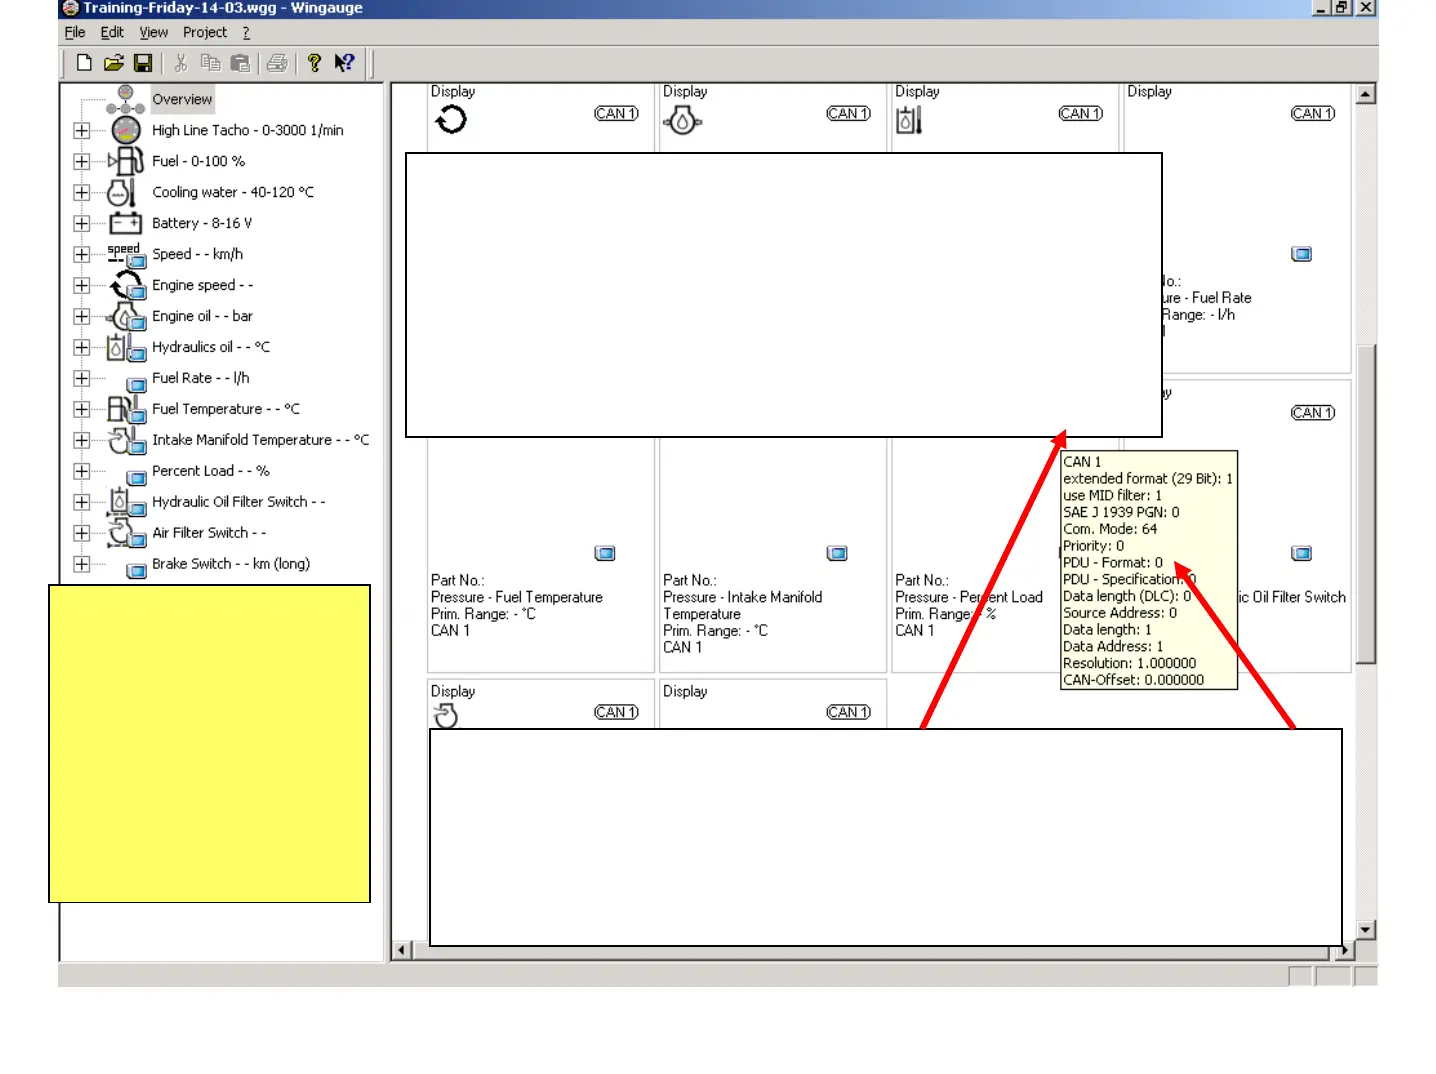Select Fuel Temperature - - °C item
1436x1074 pixels.
226,409
